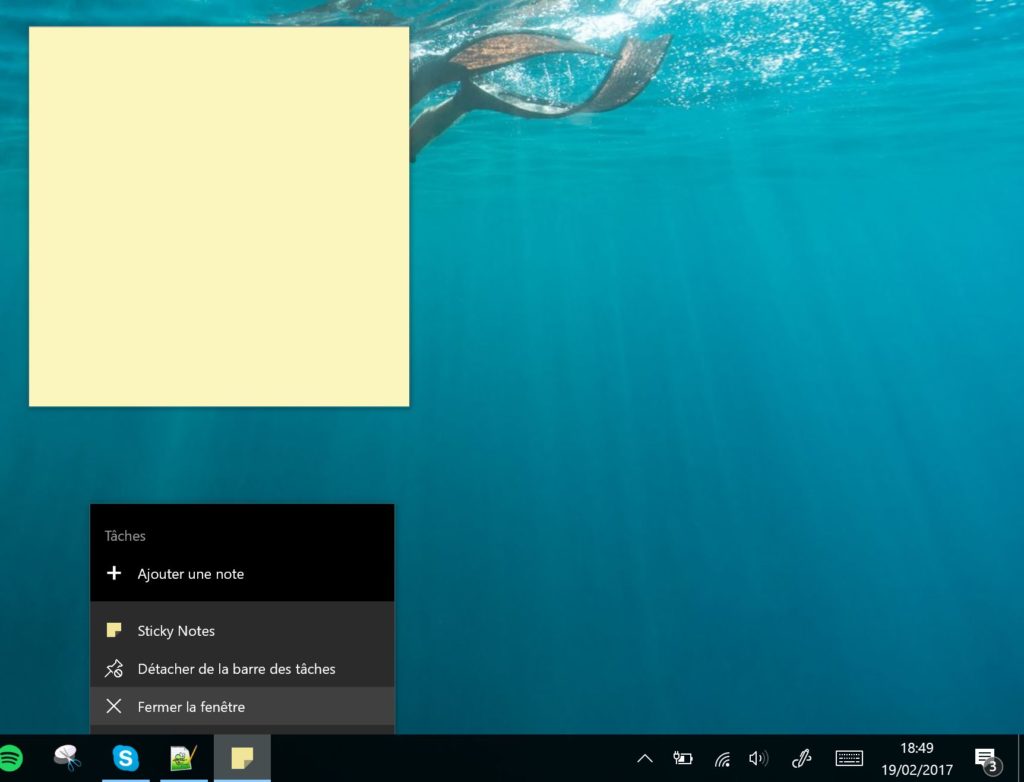Screen dimensions: 1024x782
Task: Open the volume control in the tray
Action: pyautogui.click(x=758, y=759)
